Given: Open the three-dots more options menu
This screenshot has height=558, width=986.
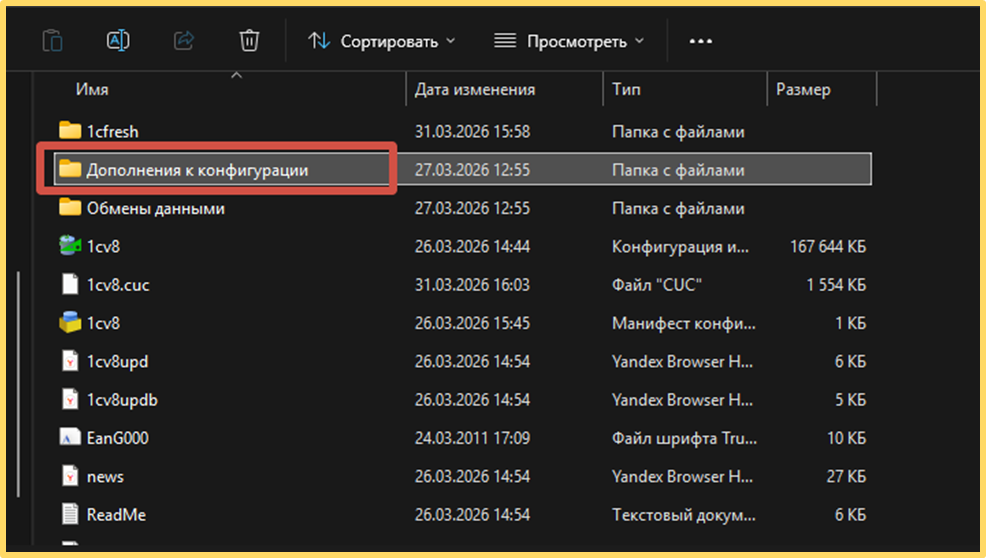Looking at the screenshot, I should pyautogui.click(x=701, y=42).
